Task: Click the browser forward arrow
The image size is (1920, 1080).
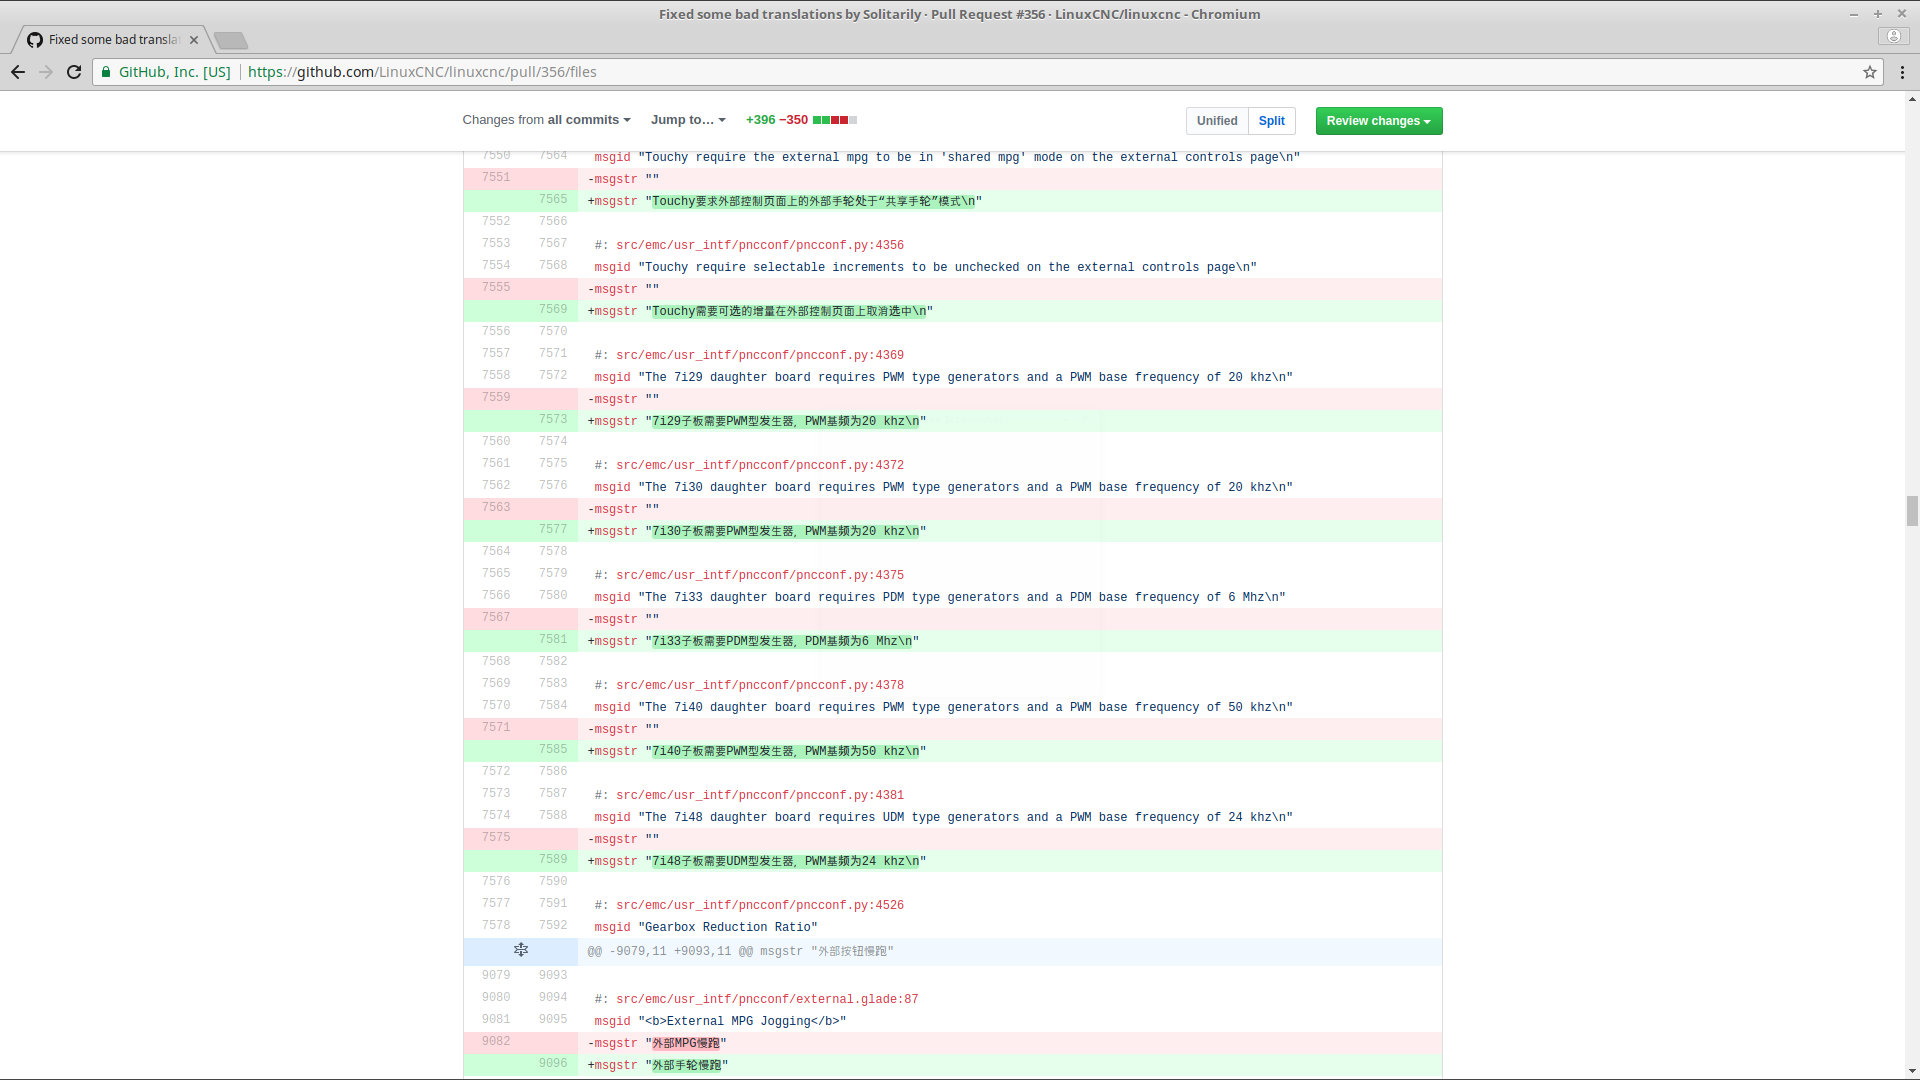Action: (46, 72)
